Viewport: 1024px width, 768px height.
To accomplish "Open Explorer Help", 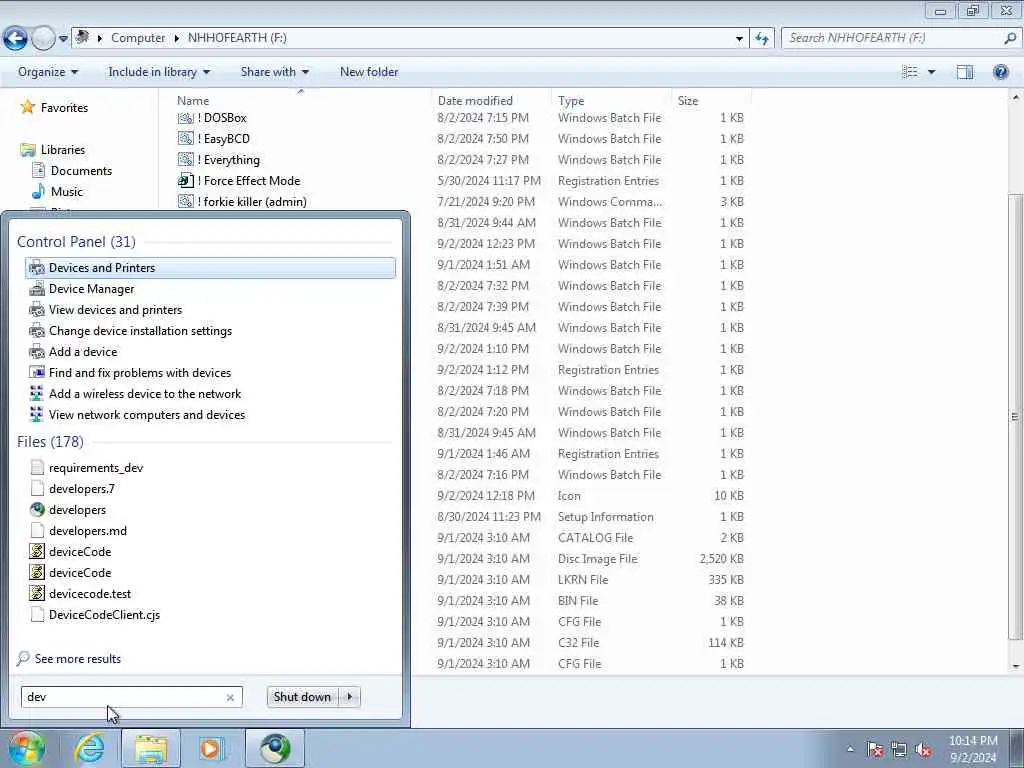I will 1000,72.
